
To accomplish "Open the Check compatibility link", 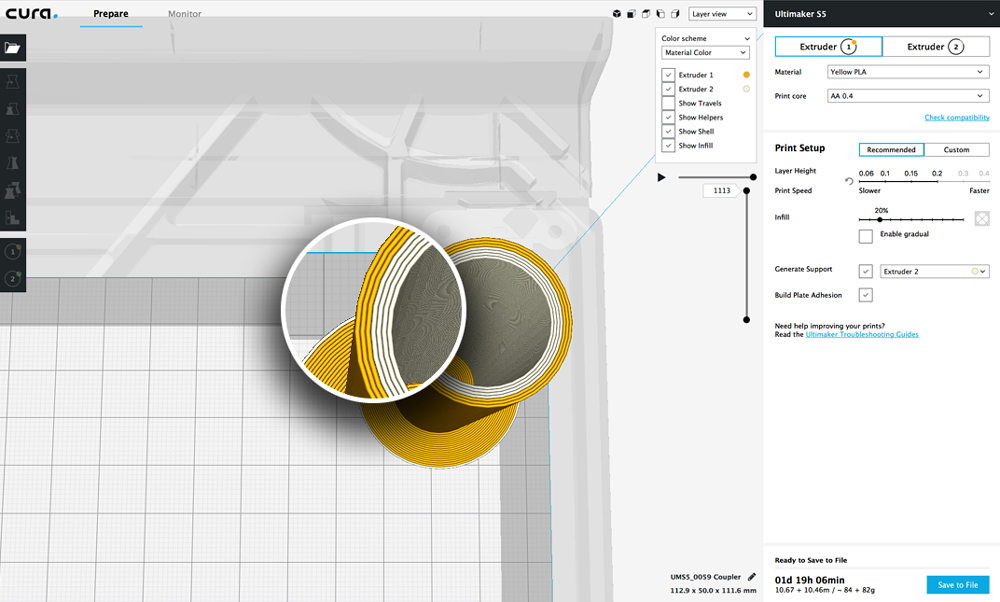I will [956, 118].
